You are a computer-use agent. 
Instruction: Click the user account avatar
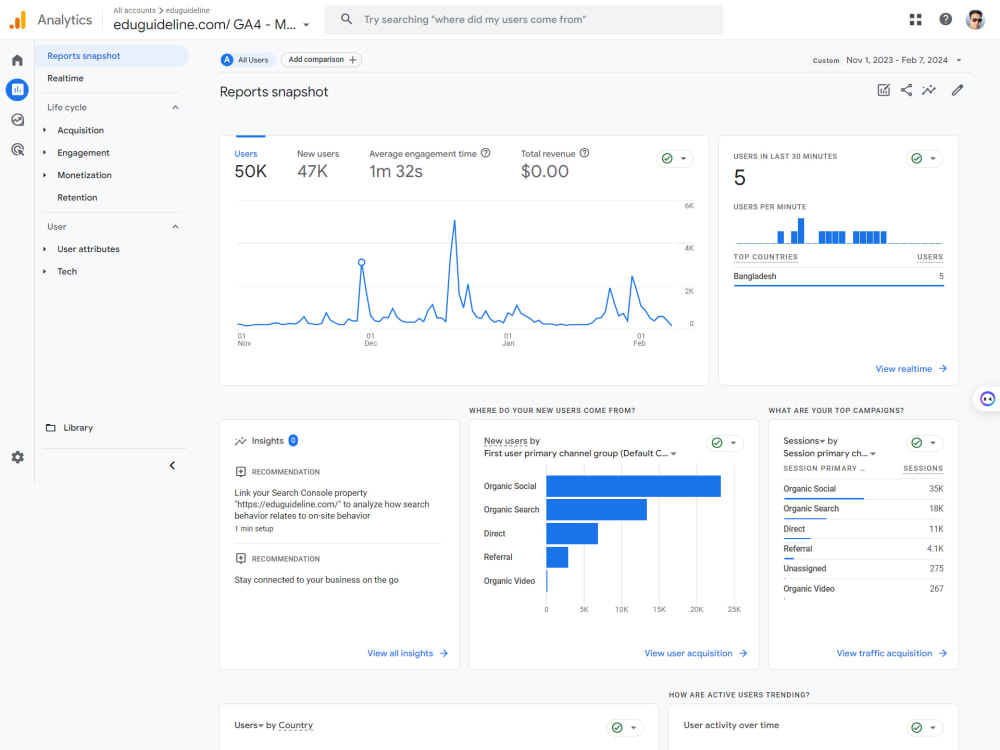pyautogui.click(x=975, y=20)
